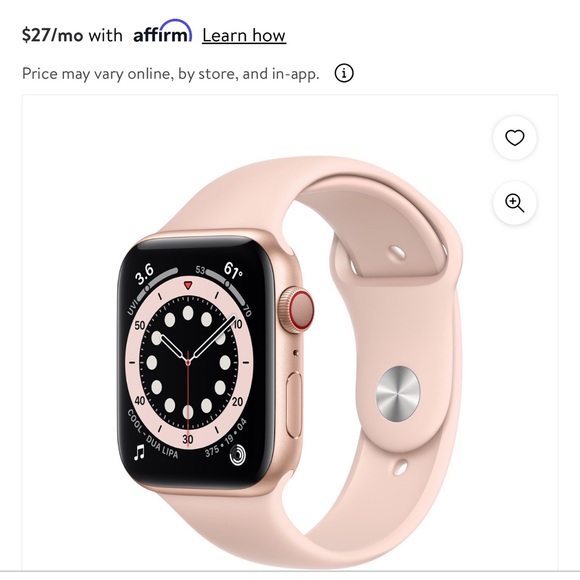Click the red triangle marker atop the dial
Screen dimensions: 580x580
[x=188, y=285]
